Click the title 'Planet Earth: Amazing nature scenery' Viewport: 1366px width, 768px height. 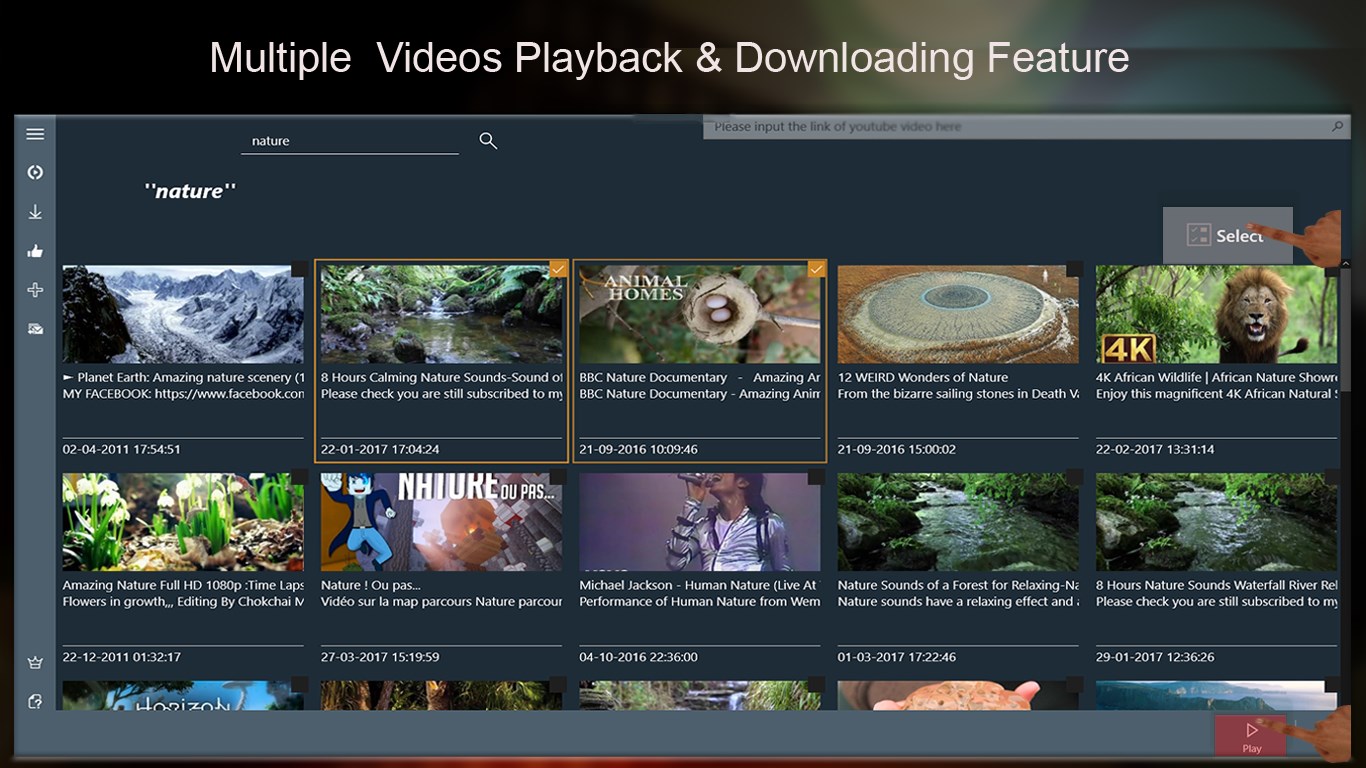tap(184, 378)
